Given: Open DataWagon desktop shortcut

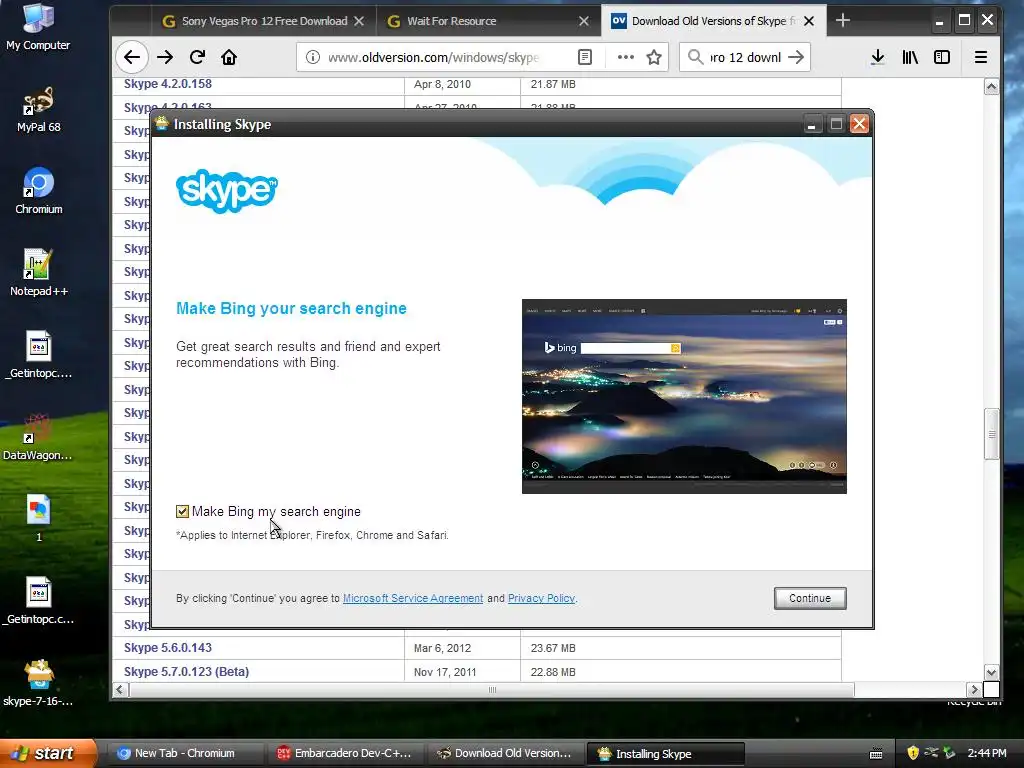Looking at the screenshot, I should coord(38,437).
